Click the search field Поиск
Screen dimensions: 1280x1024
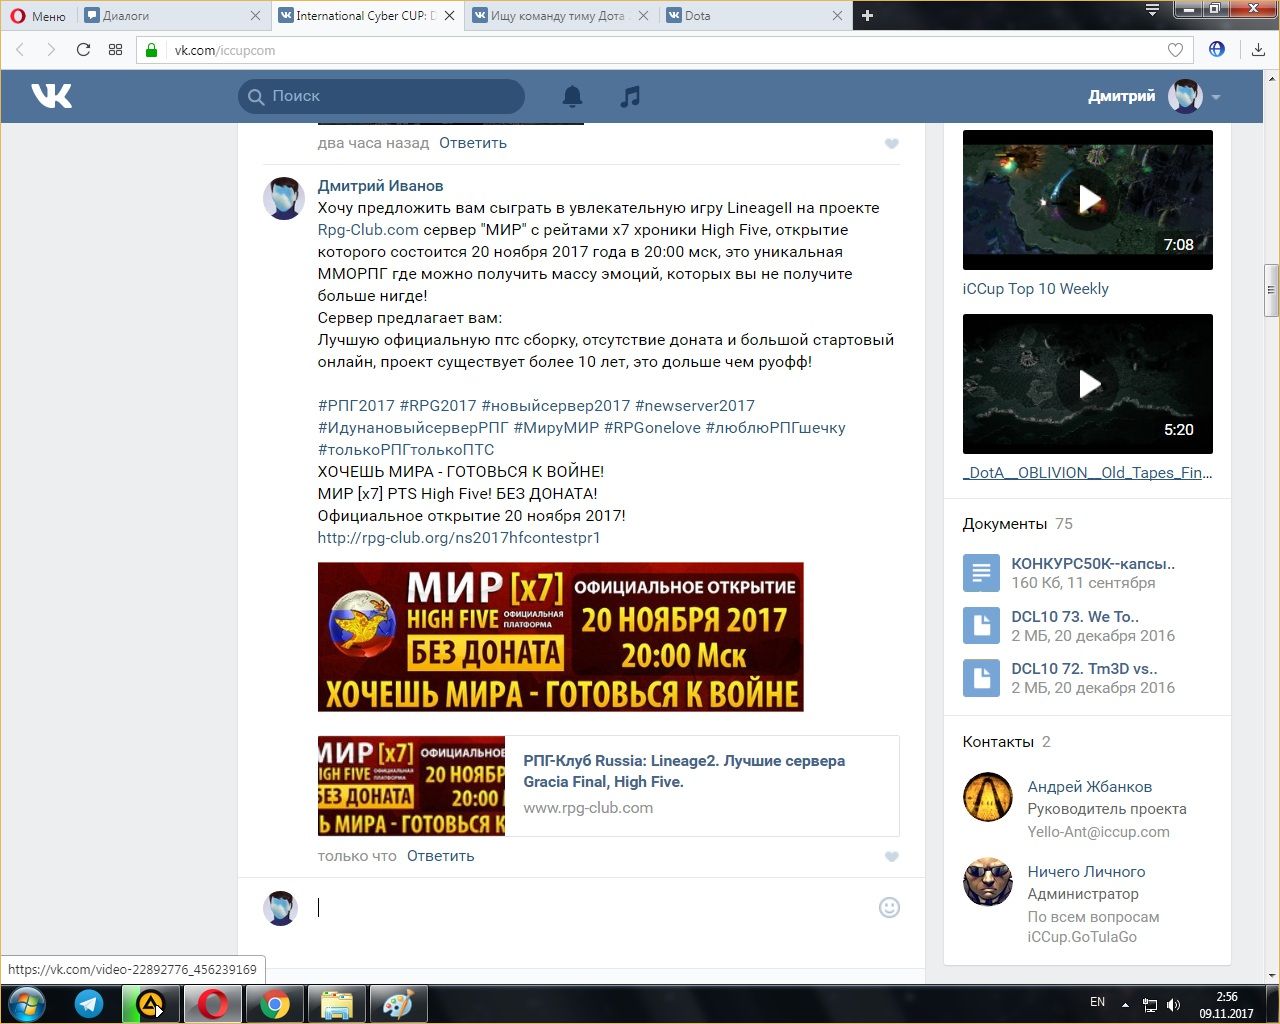coord(381,96)
